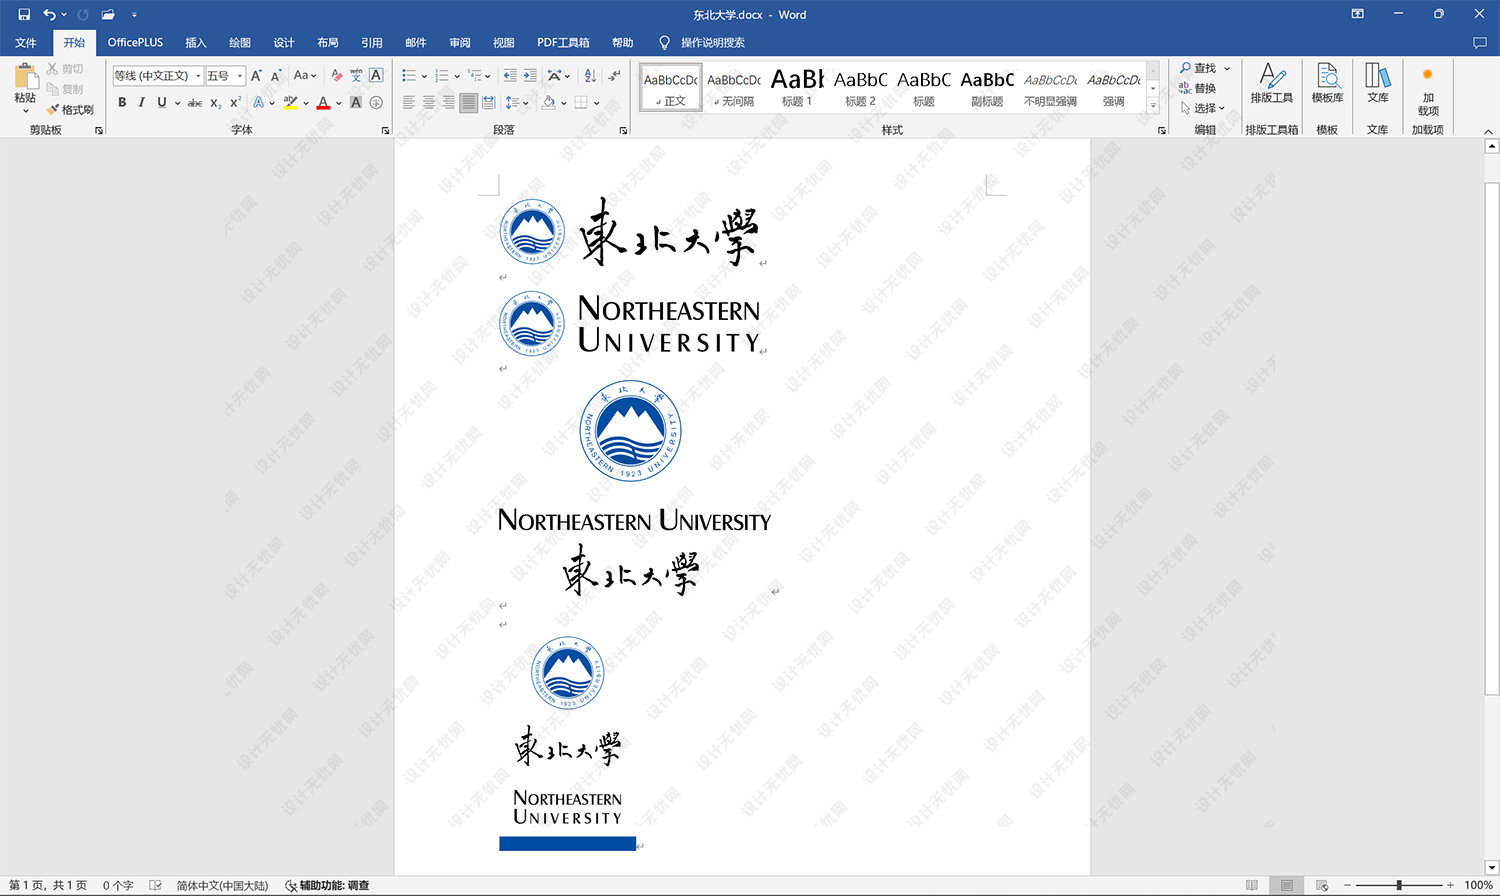This screenshot has height=896, width=1500.
Task: Click the 加载项 add-ins button
Action: tap(1428, 91)
